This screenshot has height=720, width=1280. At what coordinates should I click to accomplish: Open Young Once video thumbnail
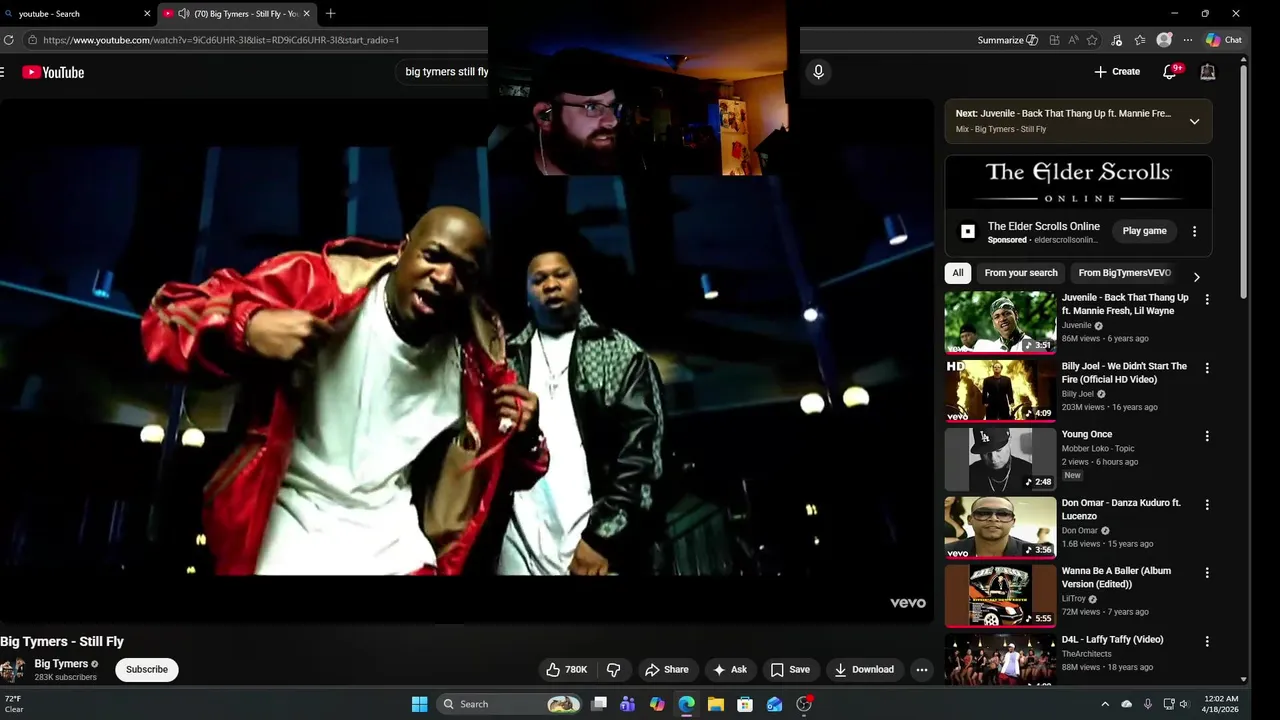point(1000,459)
